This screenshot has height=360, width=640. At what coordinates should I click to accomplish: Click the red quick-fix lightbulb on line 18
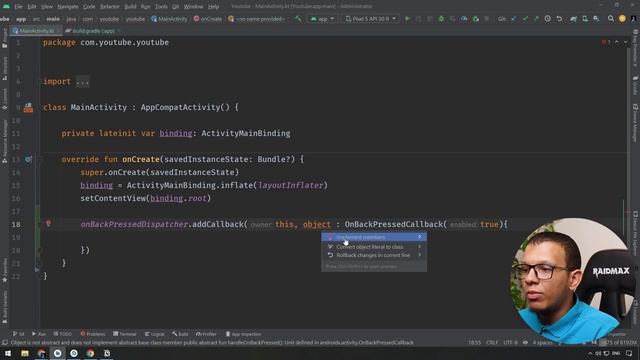tap(48, 223)
